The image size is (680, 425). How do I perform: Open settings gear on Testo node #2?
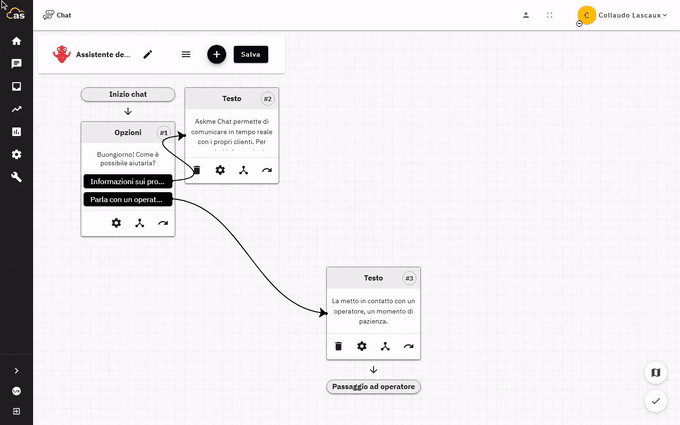point(220,170)
